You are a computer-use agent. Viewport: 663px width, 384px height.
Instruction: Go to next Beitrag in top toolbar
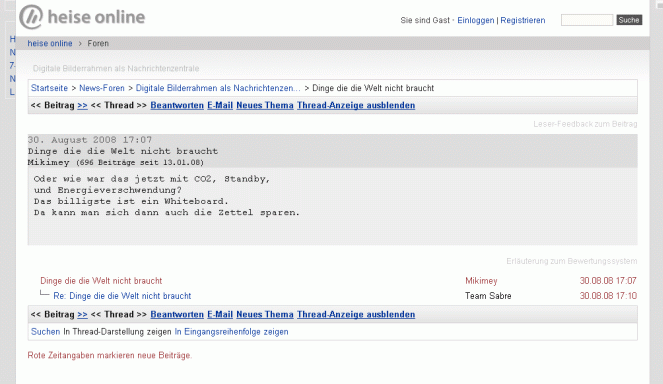pos(82,105)
